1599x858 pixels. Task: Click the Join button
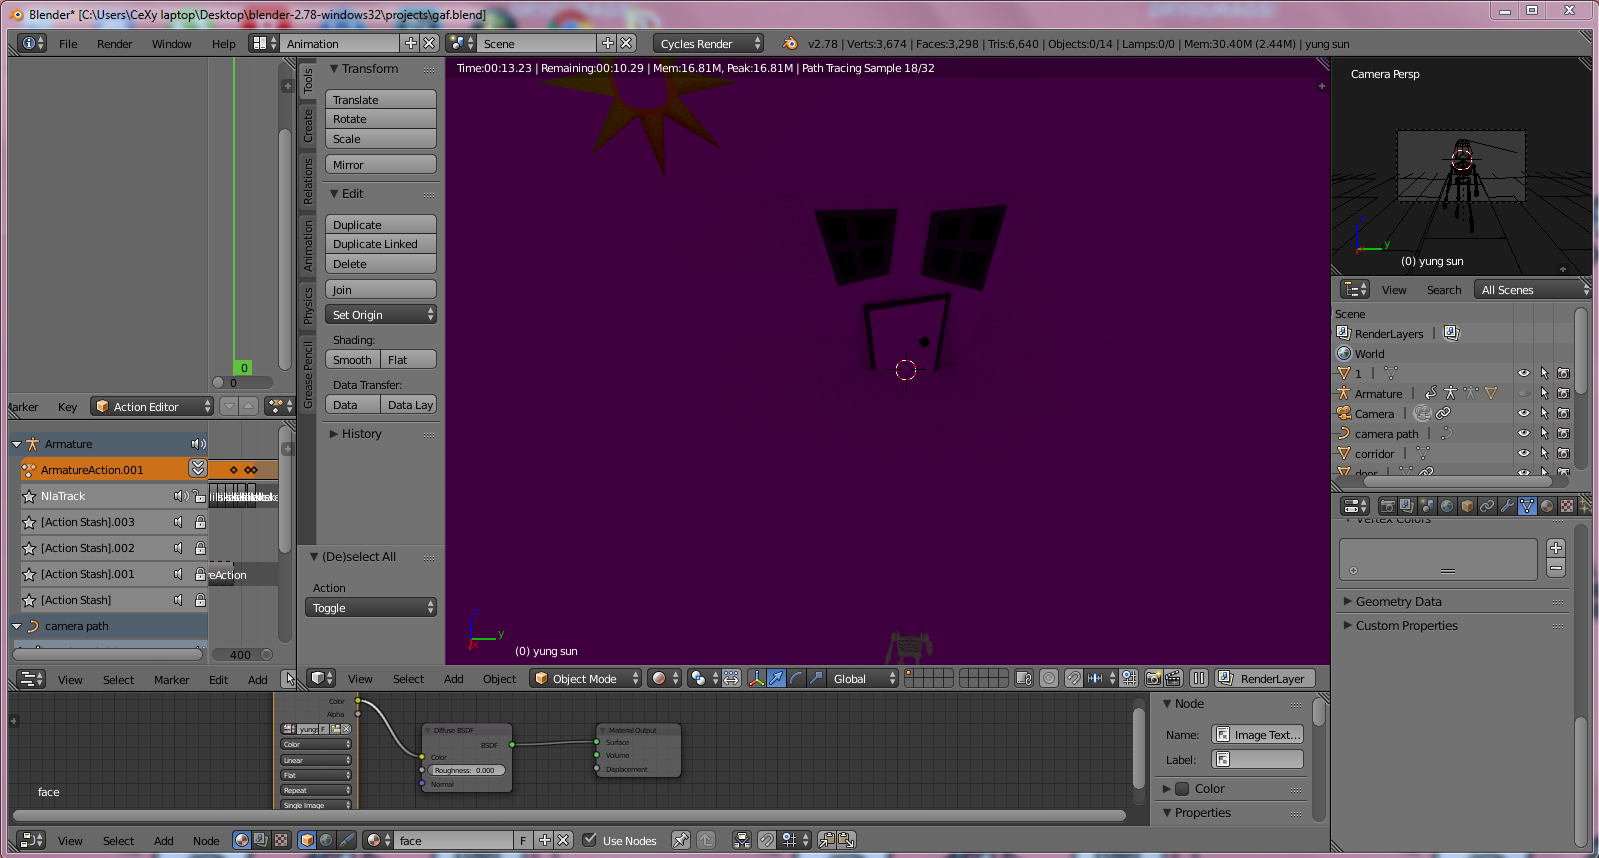[x=380, y=289]
